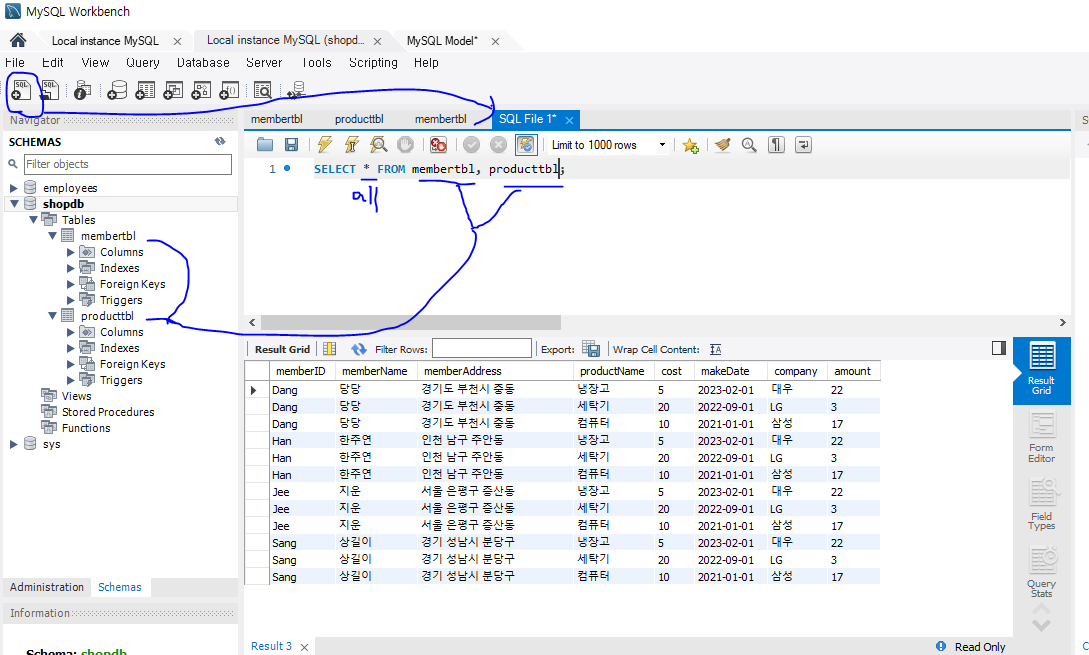Image resolution: width=1089 pixels, height=655 pixels.
Task: Open the Workbench home screen icon
Action: click(18, 40)
